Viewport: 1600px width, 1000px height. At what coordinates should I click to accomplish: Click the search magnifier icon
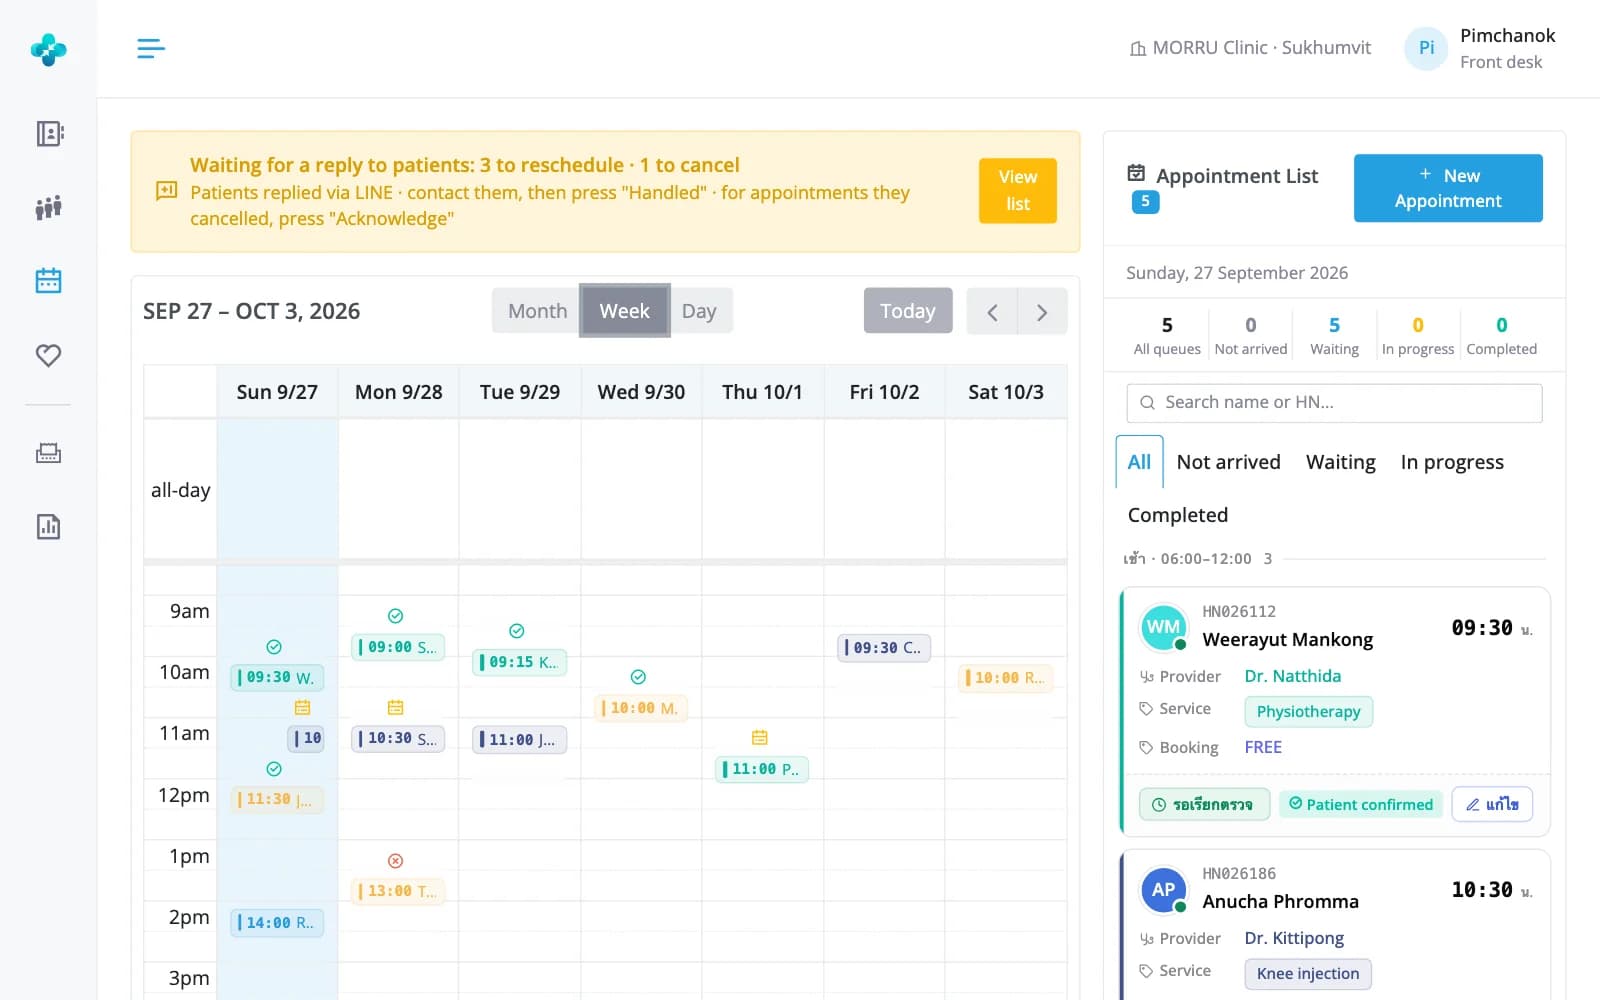click(1147, 402)
